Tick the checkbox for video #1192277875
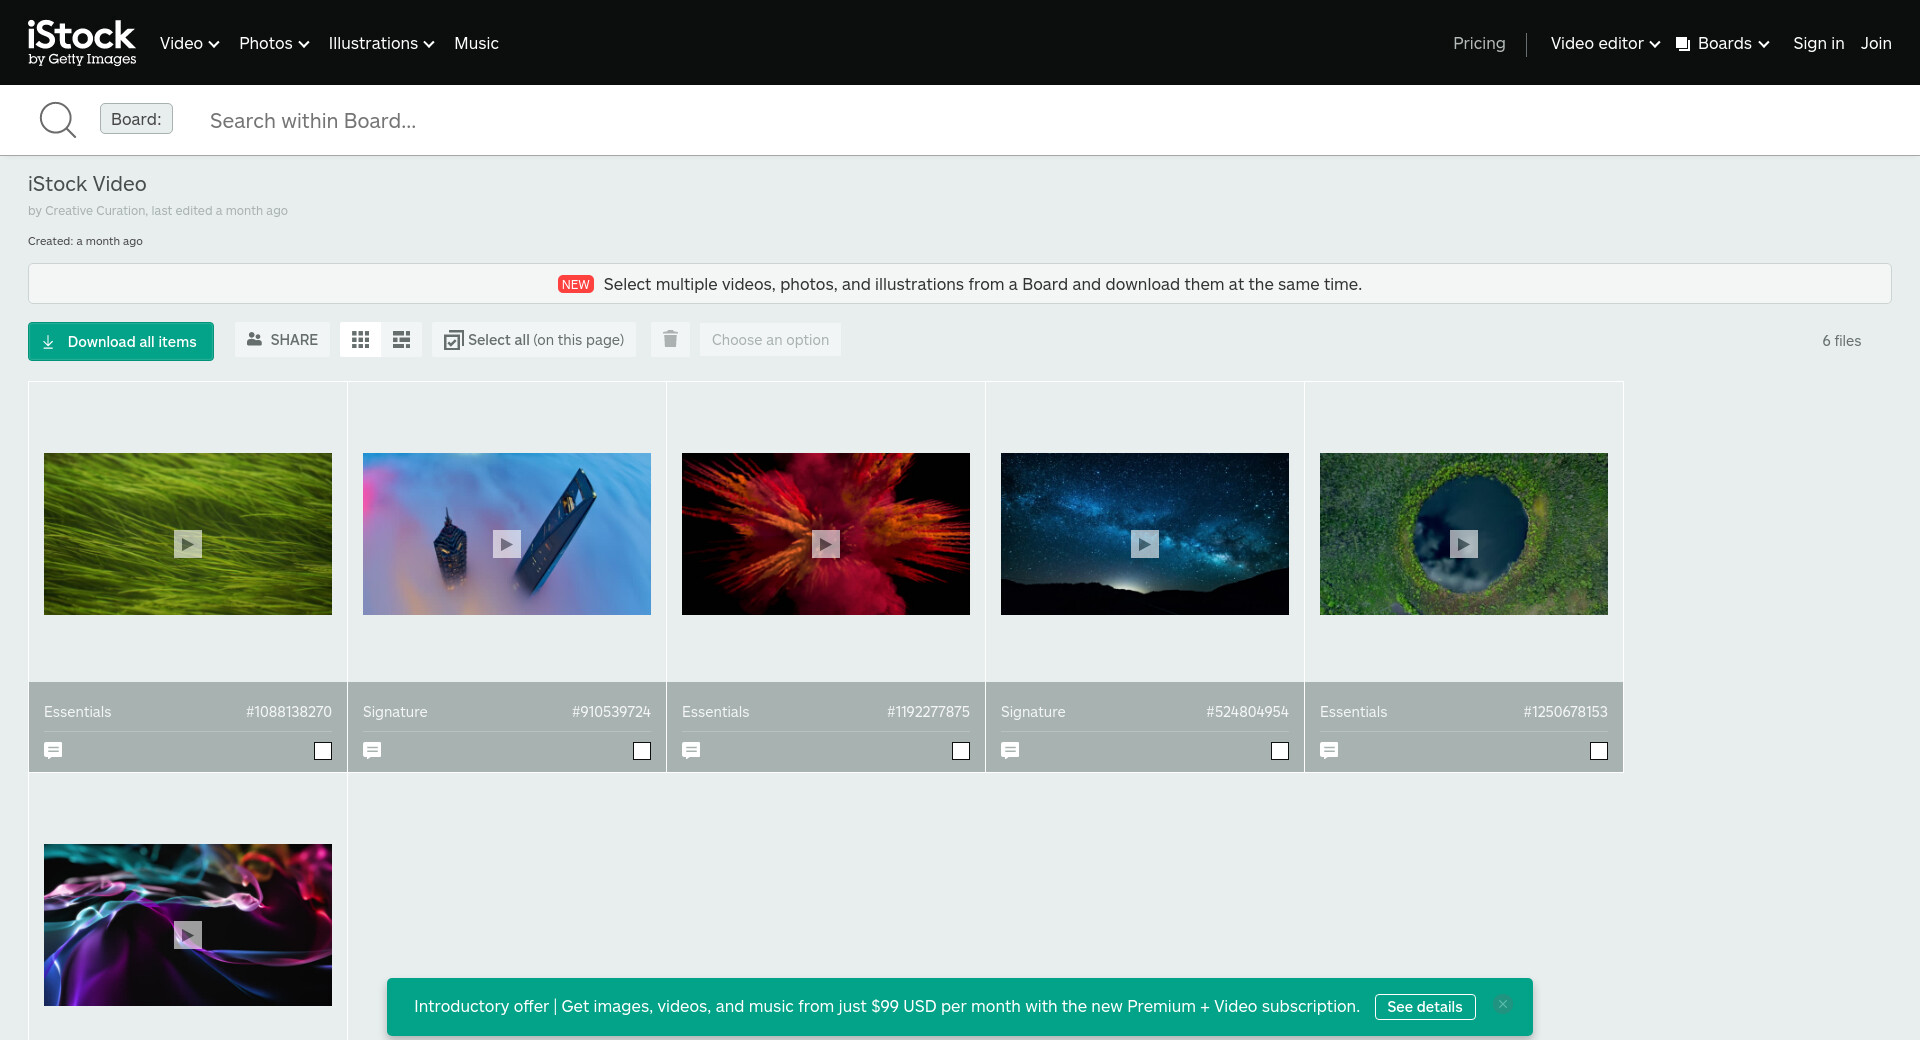 pyautogui.click(x=961, y=751)
